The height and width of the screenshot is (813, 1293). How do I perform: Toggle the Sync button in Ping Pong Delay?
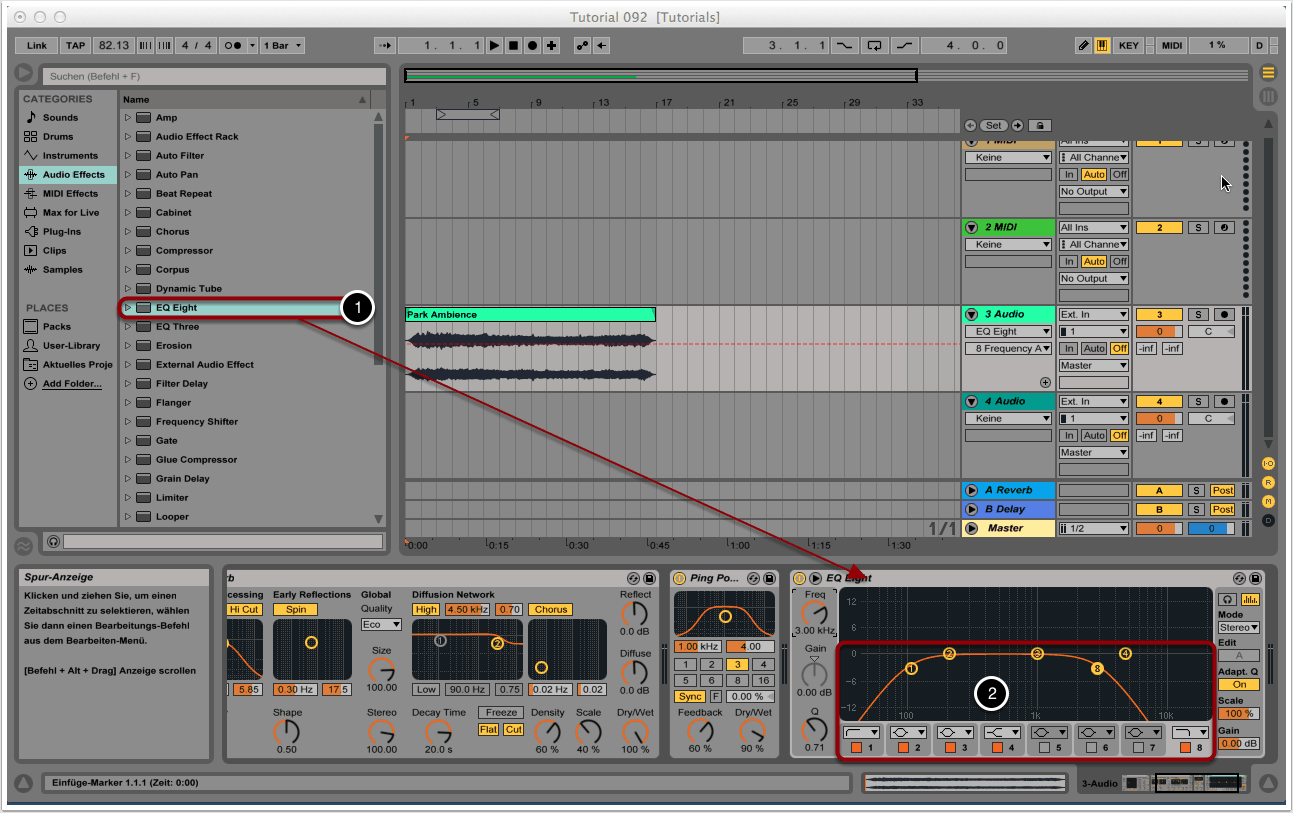pyautogui.click(x=689, y=696)
